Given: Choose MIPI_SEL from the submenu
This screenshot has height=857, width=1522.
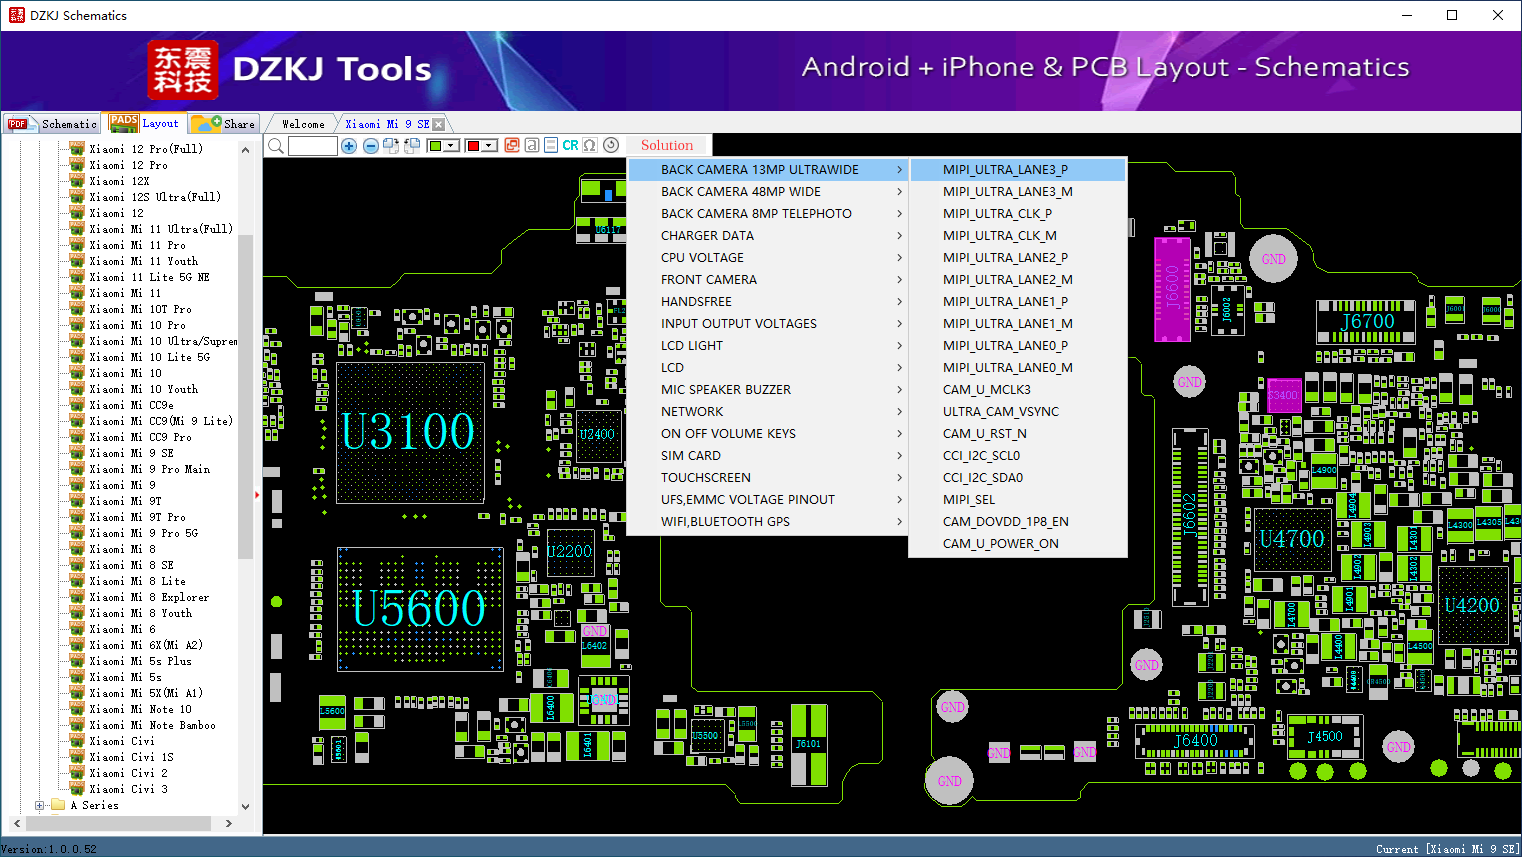Looking at the screenshot, I should click(1018, 500).
